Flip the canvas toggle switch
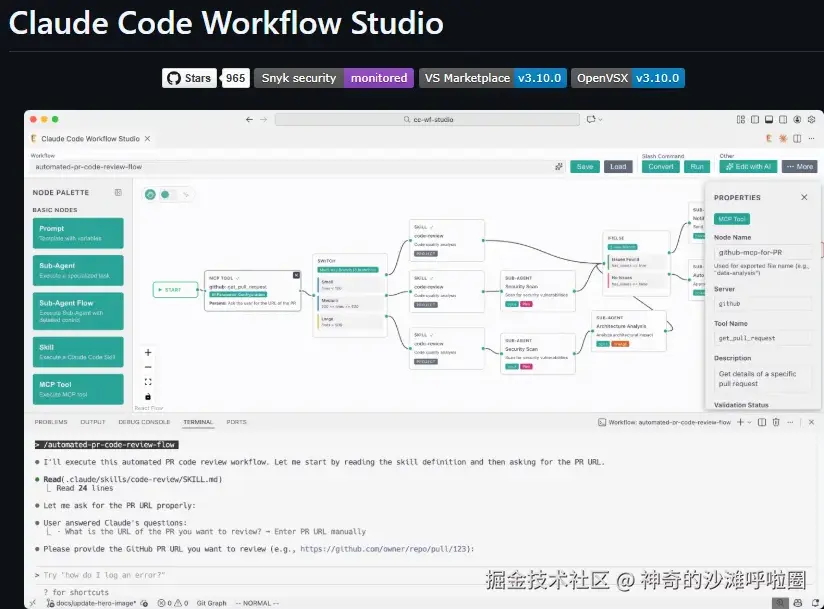Screen dimensions: 824x609 coord(169,194)
